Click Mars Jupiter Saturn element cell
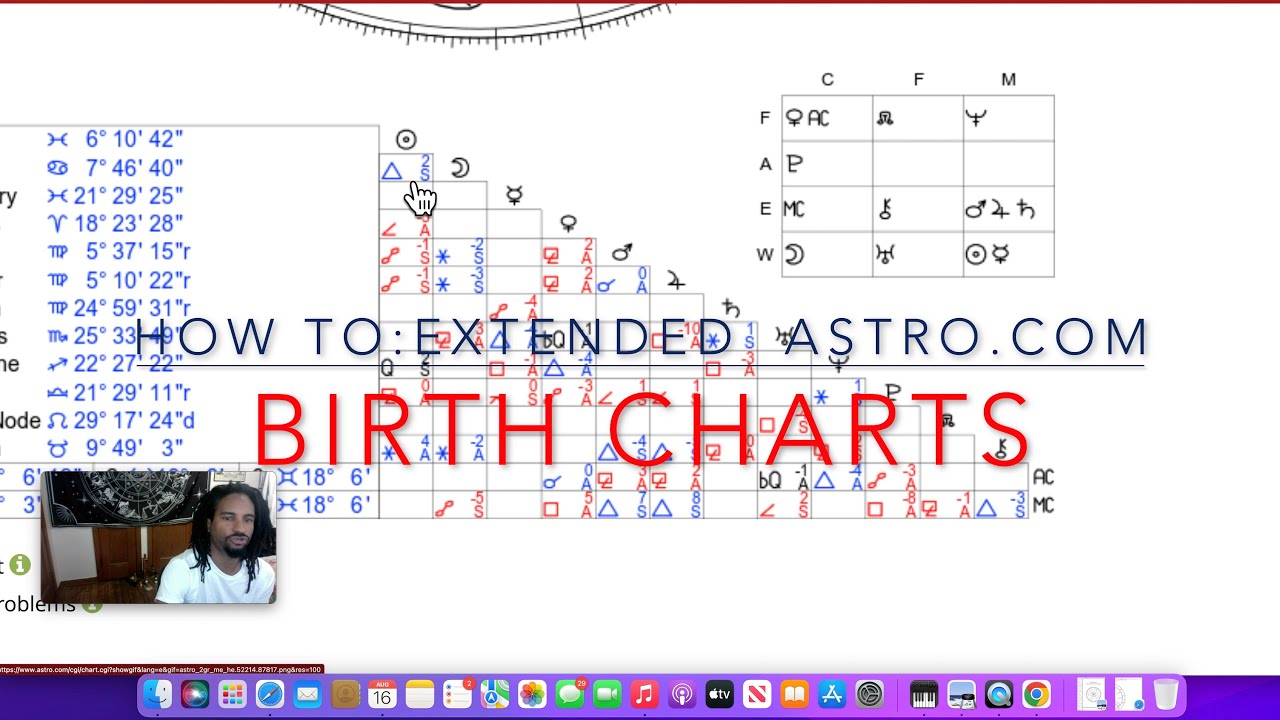 point(1008,210)
